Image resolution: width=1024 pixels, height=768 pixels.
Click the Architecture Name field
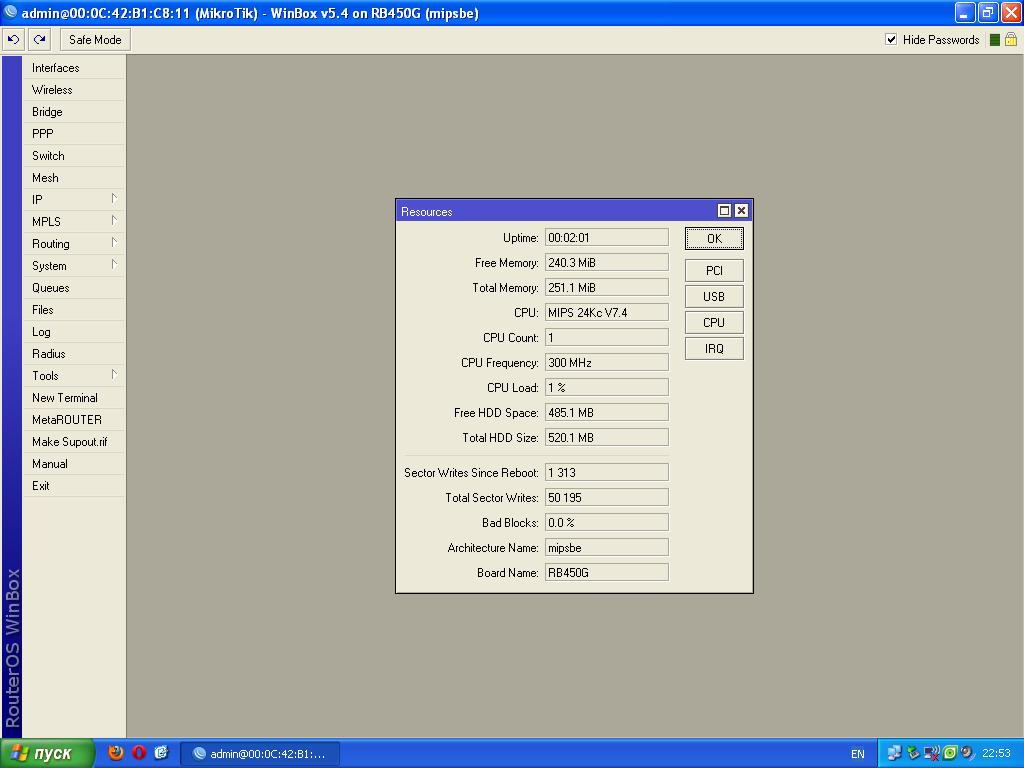[x=607, y=547]
